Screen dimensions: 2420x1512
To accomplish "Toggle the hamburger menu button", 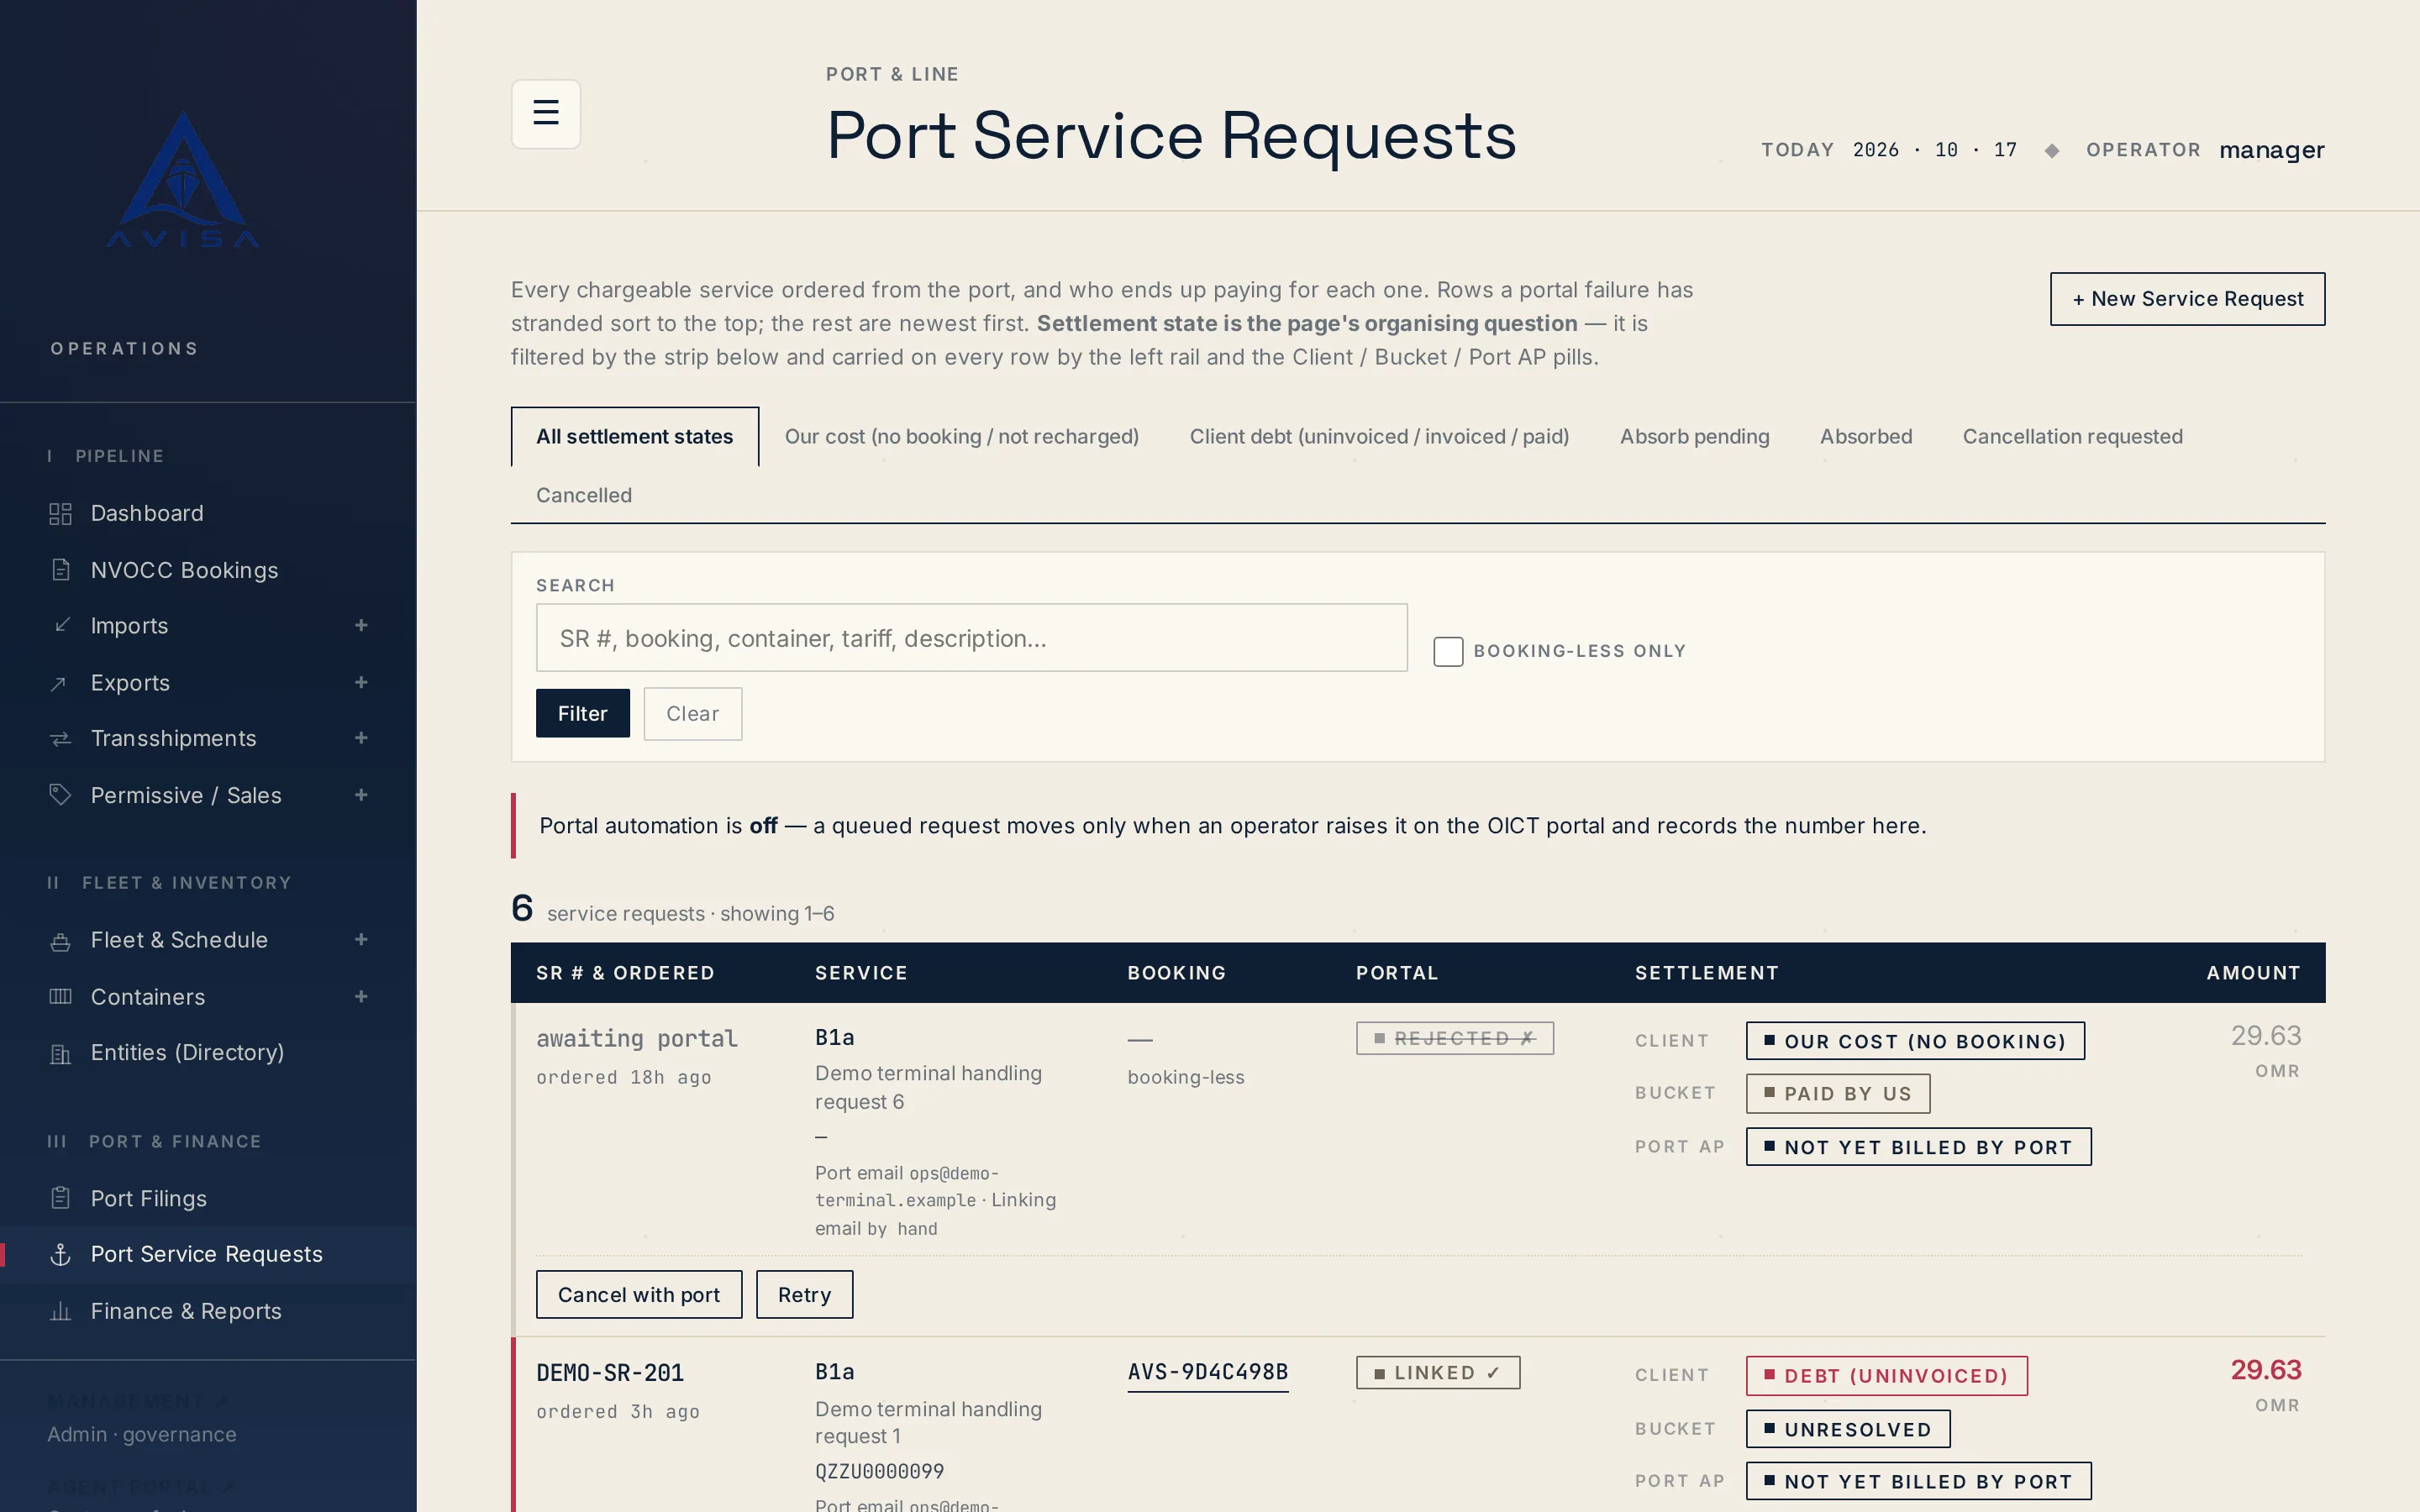I will tap(545, 113).
